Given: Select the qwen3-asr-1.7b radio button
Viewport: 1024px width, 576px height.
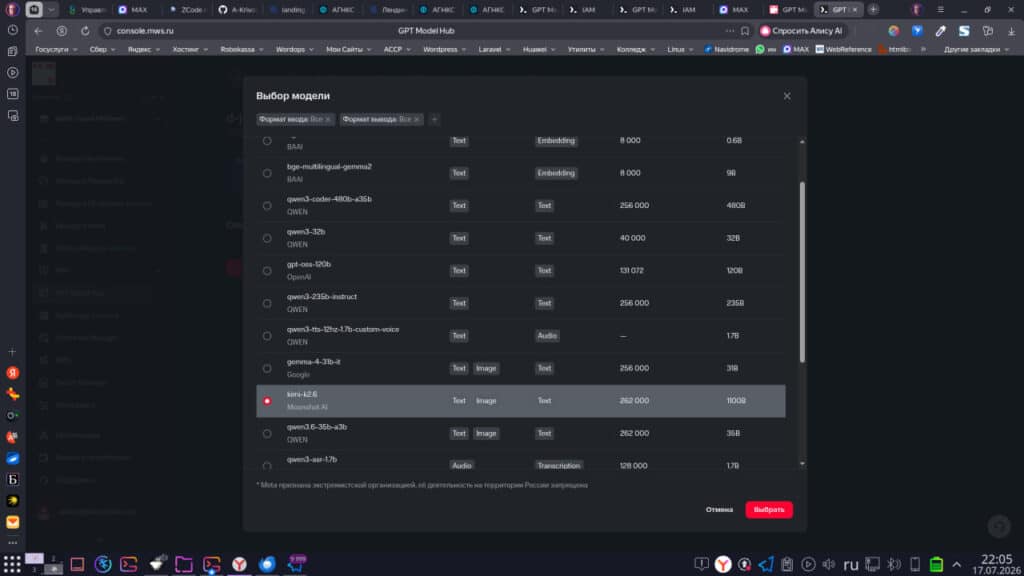Looking at the screenshot, I should tap(267, 466).
